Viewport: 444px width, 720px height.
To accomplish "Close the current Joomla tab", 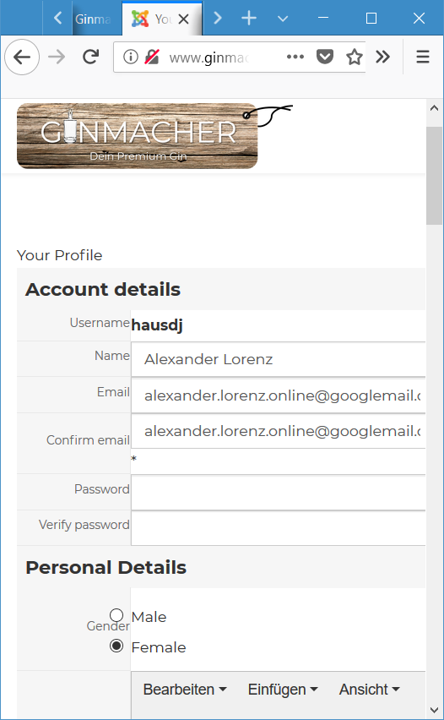I will (183, 19).
